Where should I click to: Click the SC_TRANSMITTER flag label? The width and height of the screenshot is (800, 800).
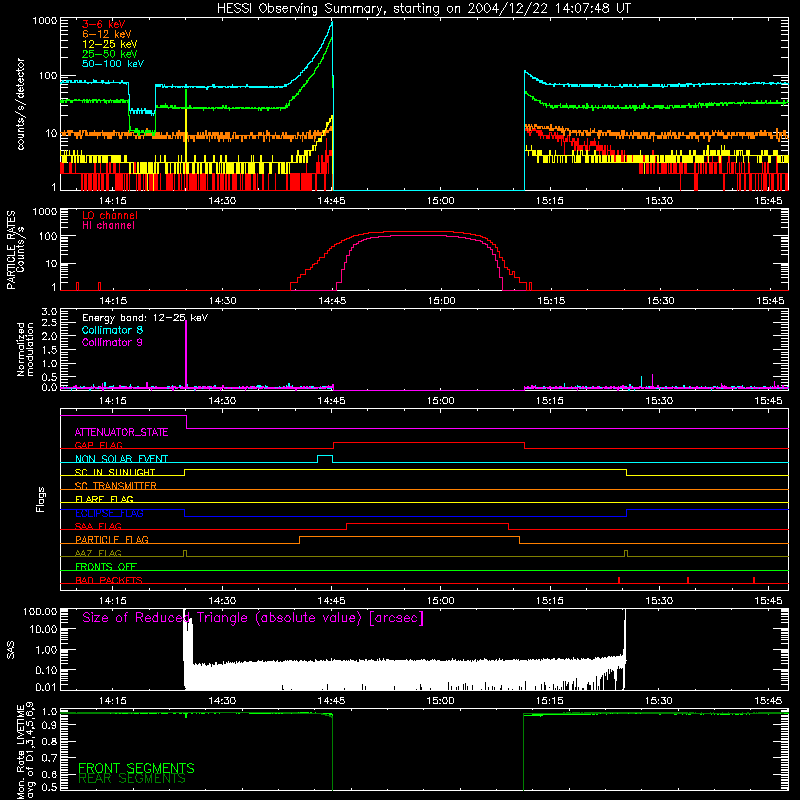(115, 486)
